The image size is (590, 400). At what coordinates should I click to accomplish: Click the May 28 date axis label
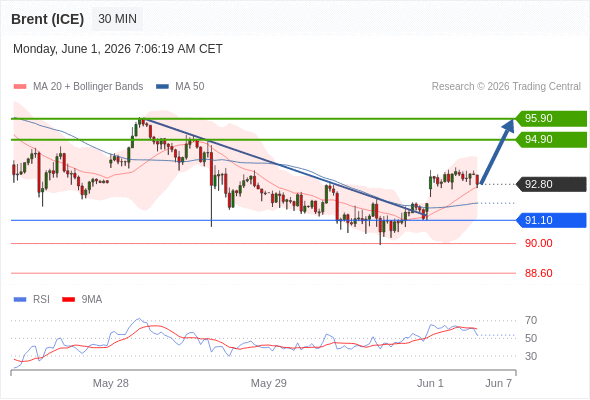tap(111, 383)
